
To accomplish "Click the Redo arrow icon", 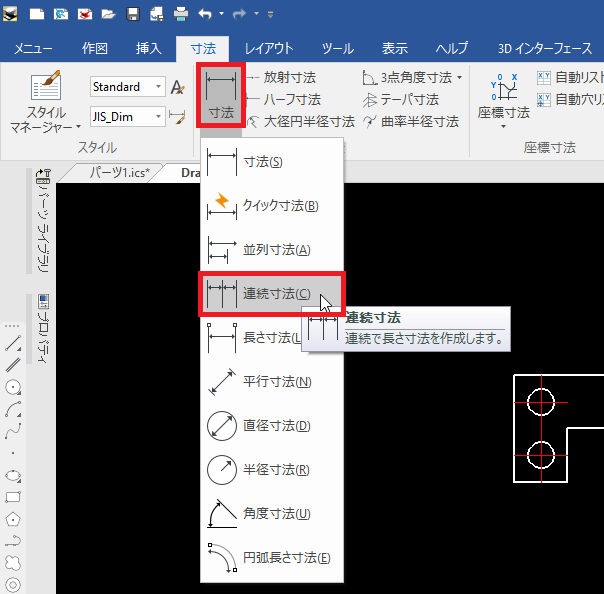I will click(x=239, y=14).
